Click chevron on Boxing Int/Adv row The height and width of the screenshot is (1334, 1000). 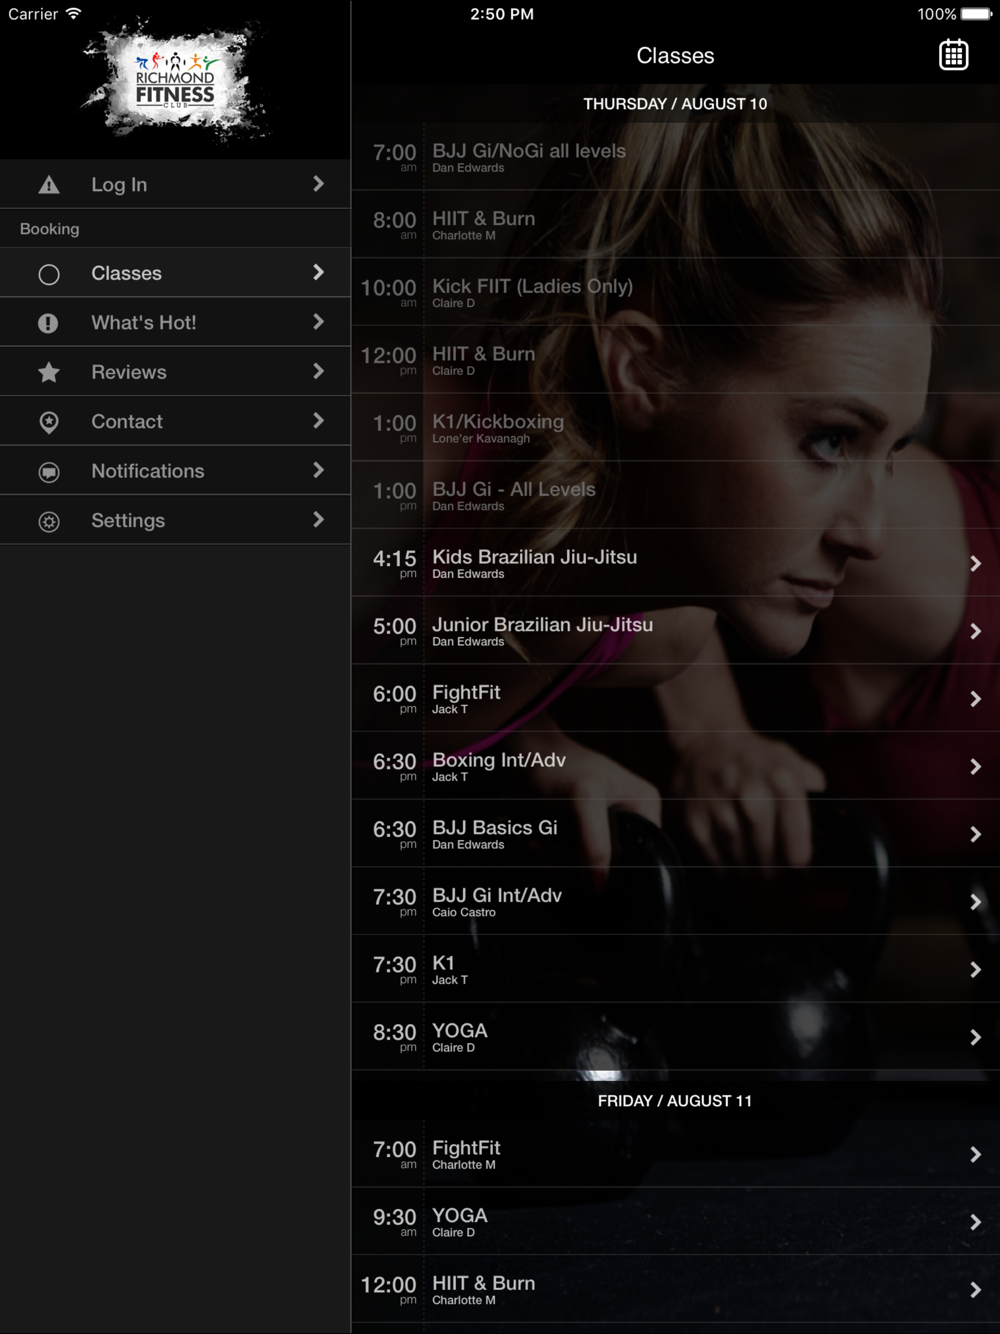[x=975, y=767]
